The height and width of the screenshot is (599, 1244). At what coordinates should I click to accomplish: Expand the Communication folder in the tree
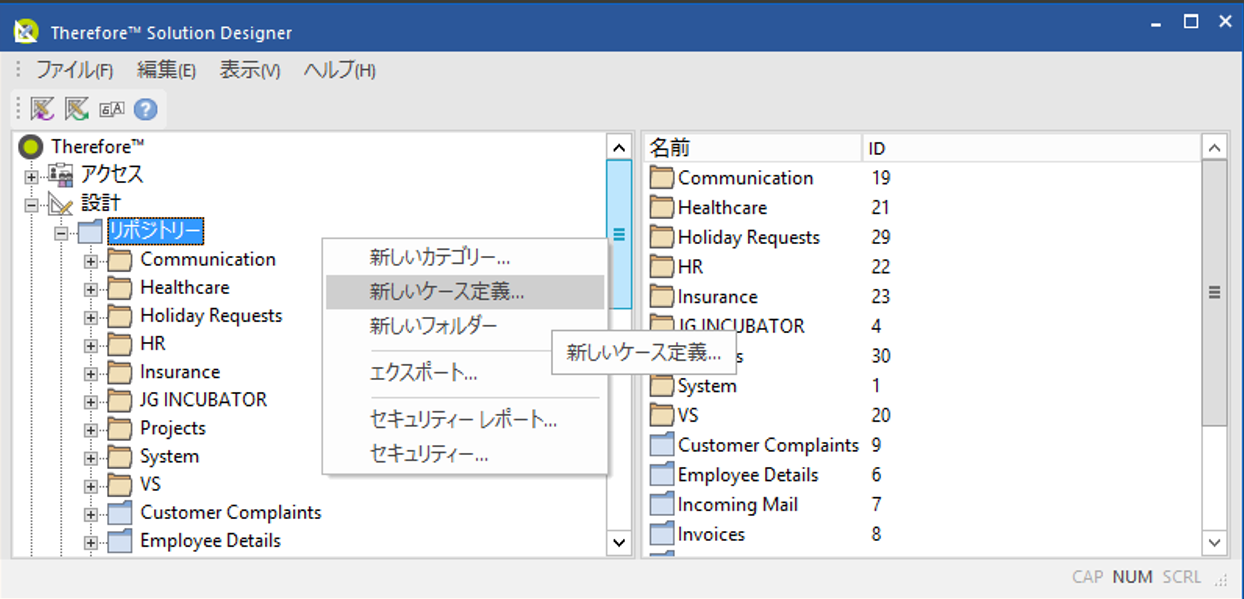click(91, 261)
